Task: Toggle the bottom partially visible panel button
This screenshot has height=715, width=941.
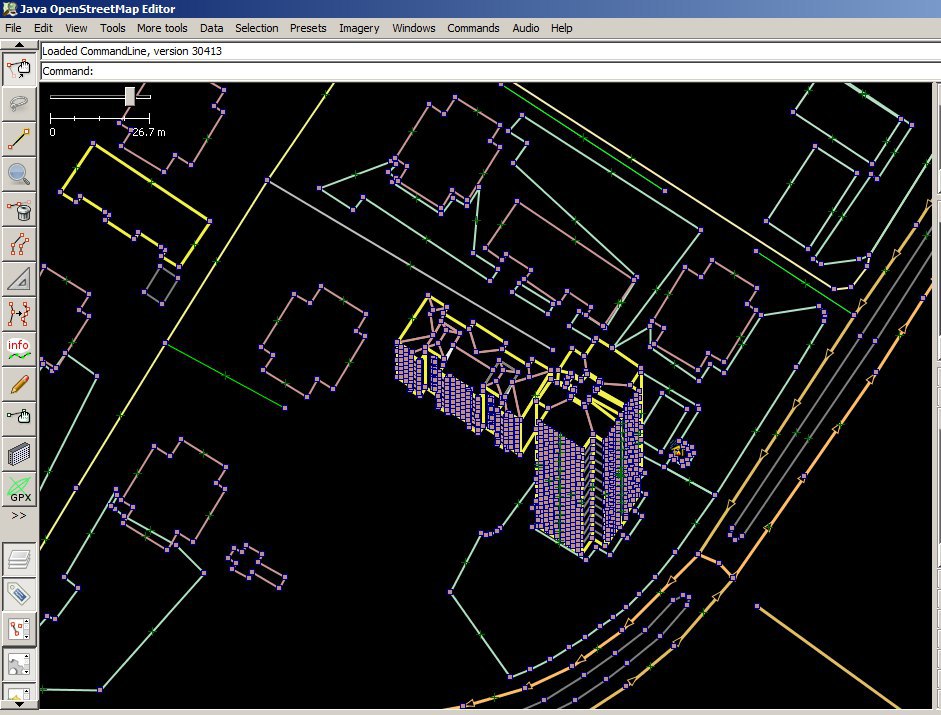Action: coord(19,692)
